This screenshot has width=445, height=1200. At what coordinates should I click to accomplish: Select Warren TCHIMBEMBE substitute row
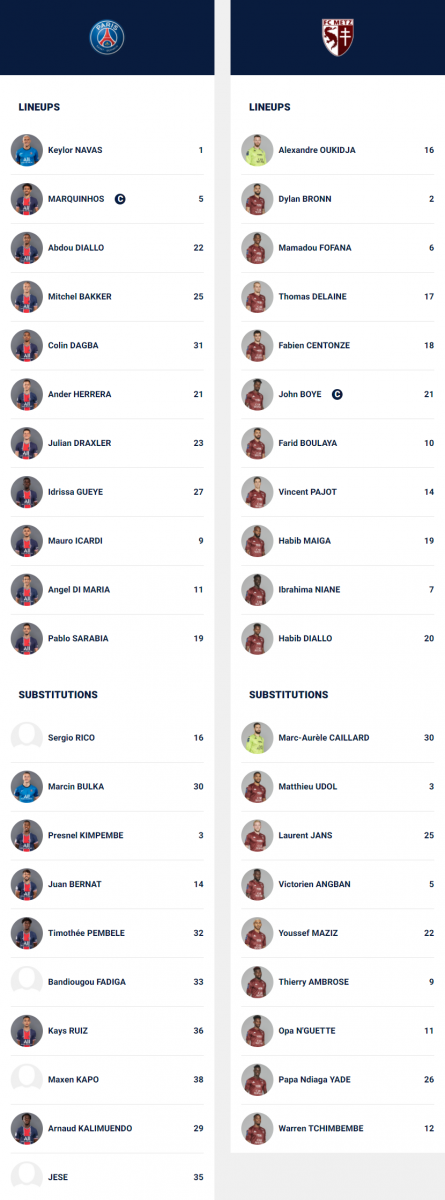[338, 1129]
